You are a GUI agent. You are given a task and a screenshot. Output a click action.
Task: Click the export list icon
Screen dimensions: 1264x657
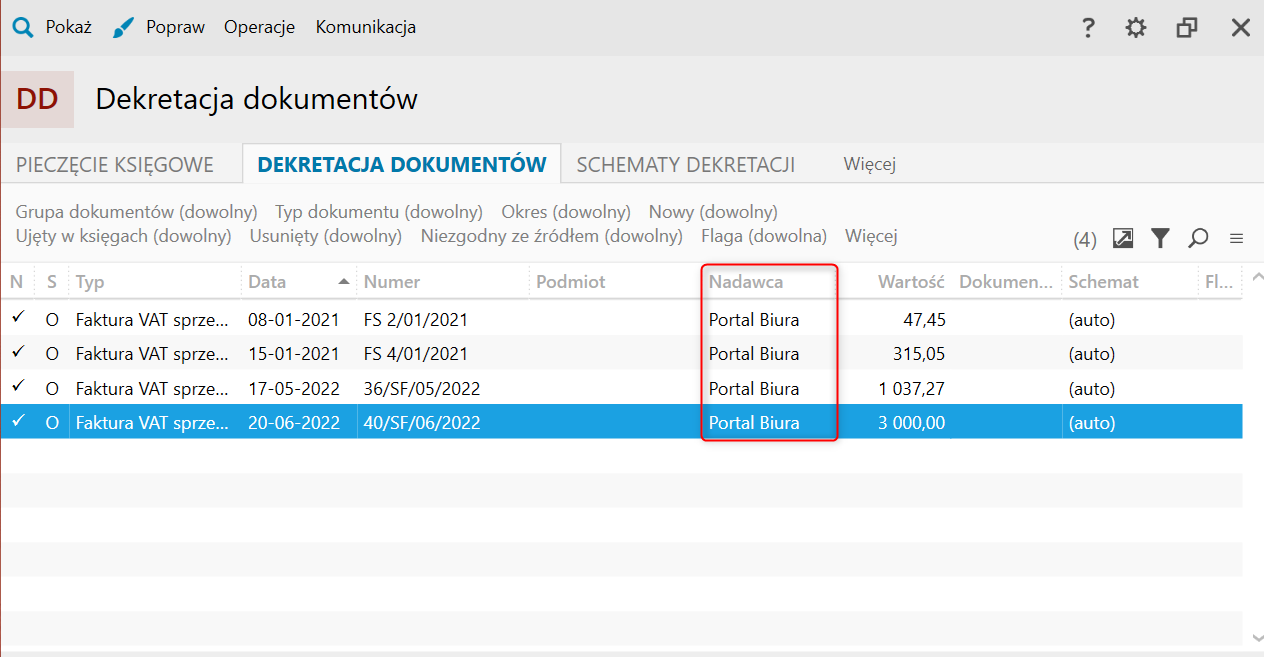coord(1123,238)
